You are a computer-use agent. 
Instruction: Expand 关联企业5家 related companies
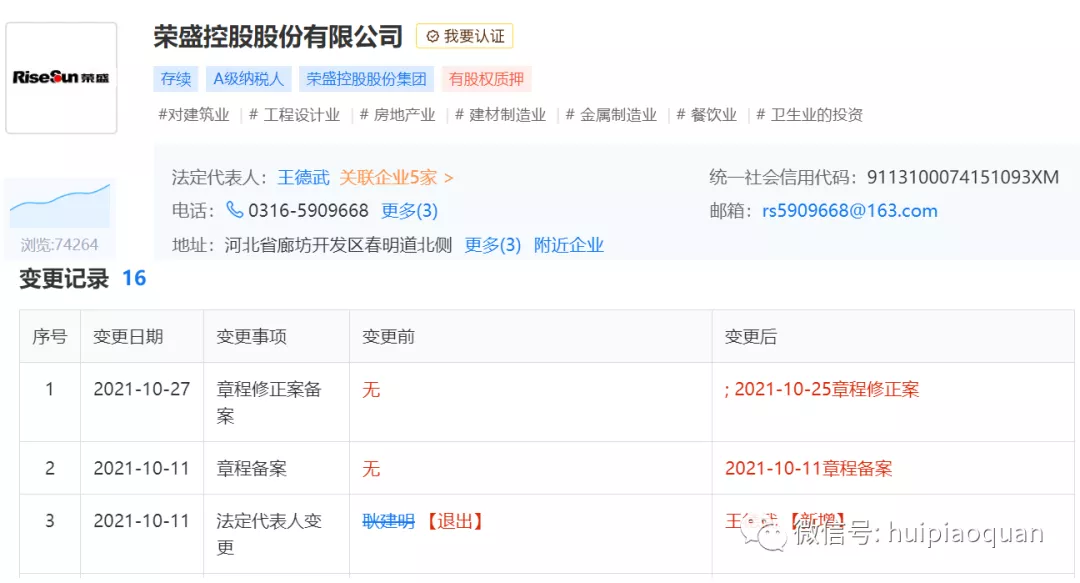pos(396,177)
